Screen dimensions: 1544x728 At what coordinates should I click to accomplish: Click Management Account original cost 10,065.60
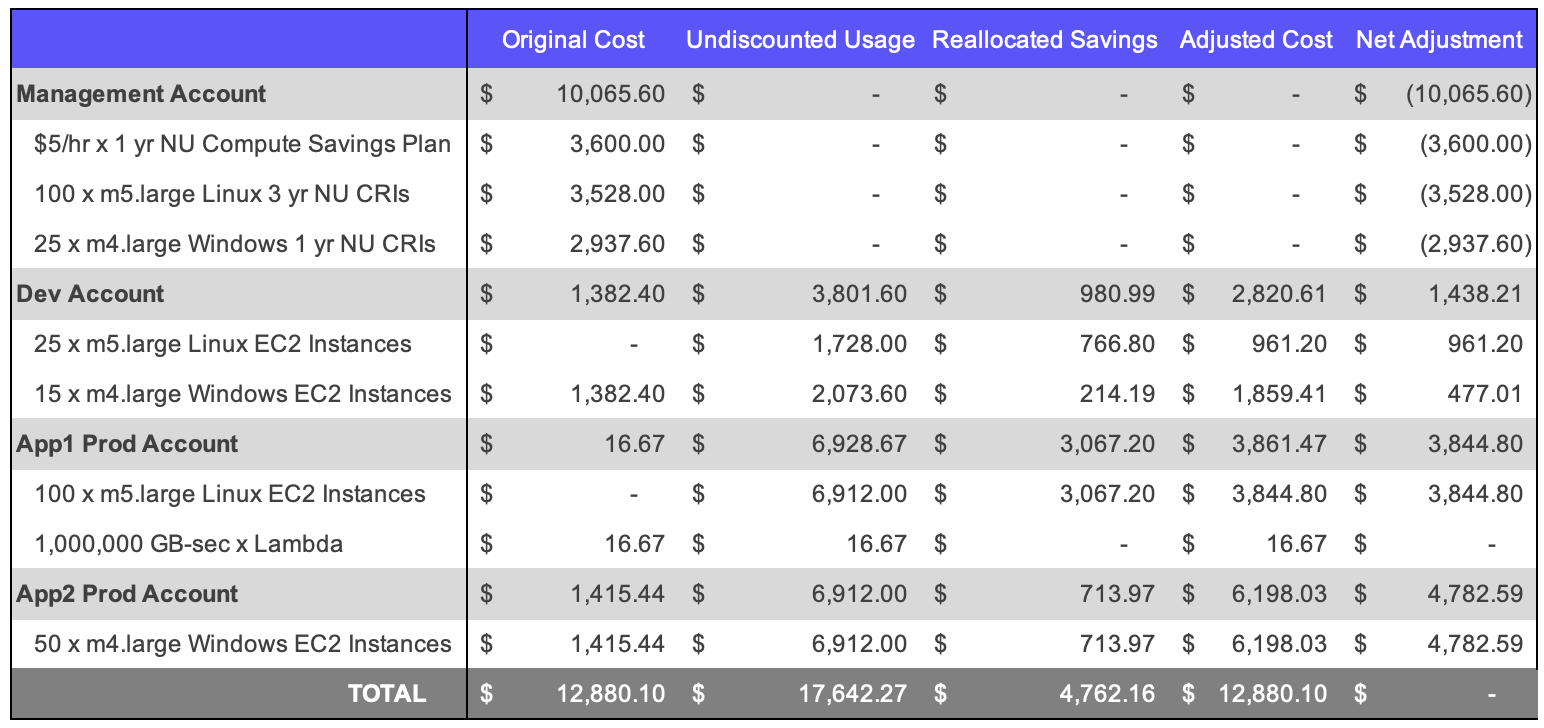click(x=610, y=94)
